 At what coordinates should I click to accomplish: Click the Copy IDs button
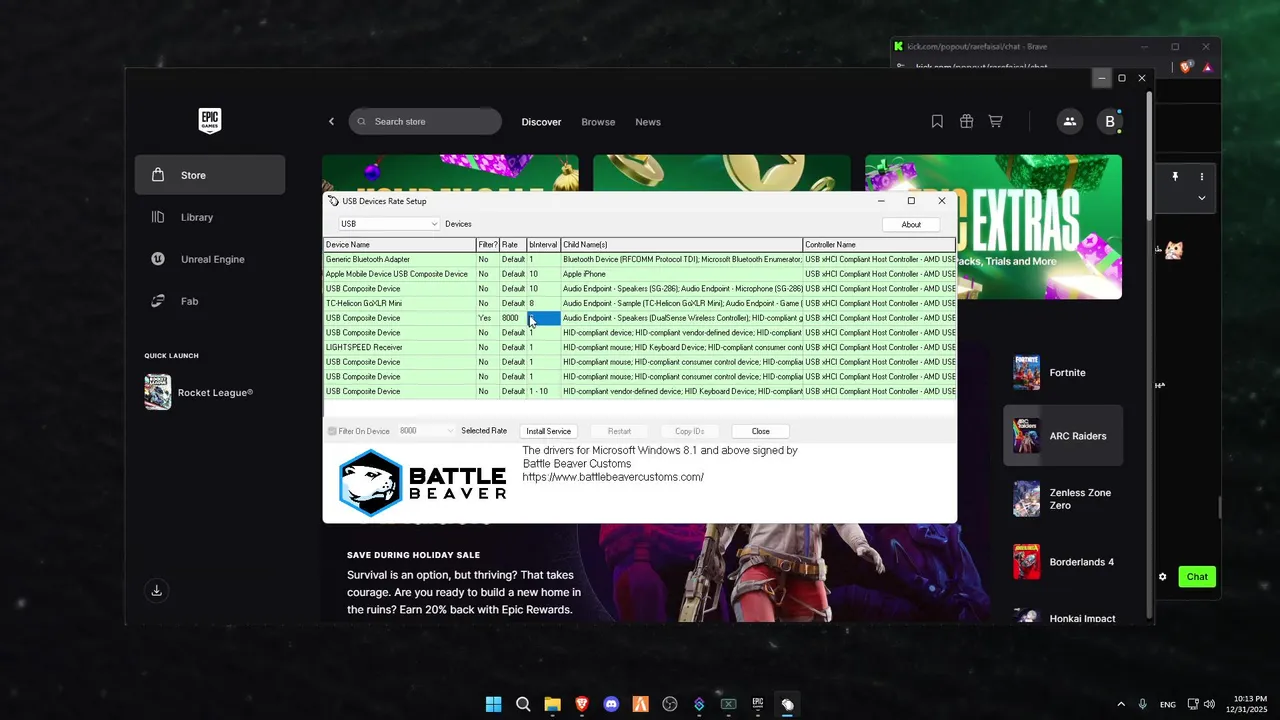coord(690,431)
